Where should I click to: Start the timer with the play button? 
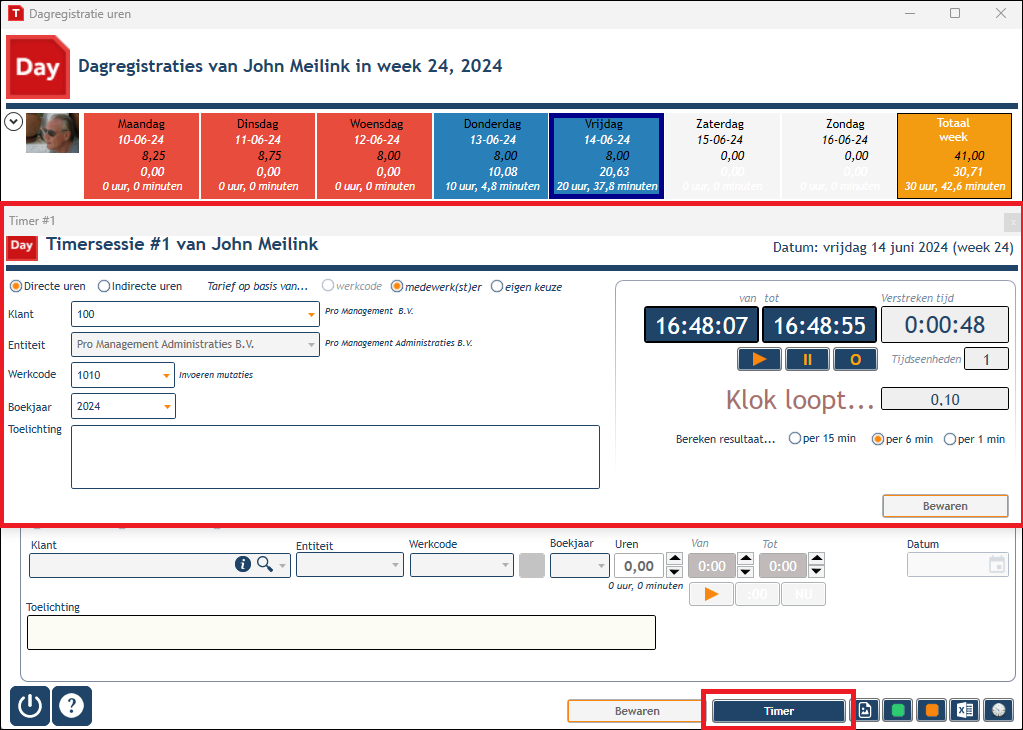pos(759,359)
